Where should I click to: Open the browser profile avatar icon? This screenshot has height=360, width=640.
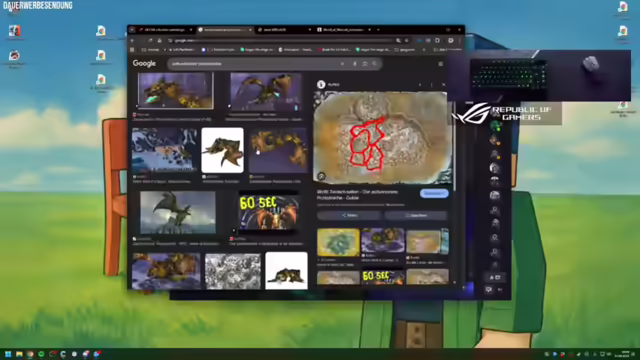(451, 40)
